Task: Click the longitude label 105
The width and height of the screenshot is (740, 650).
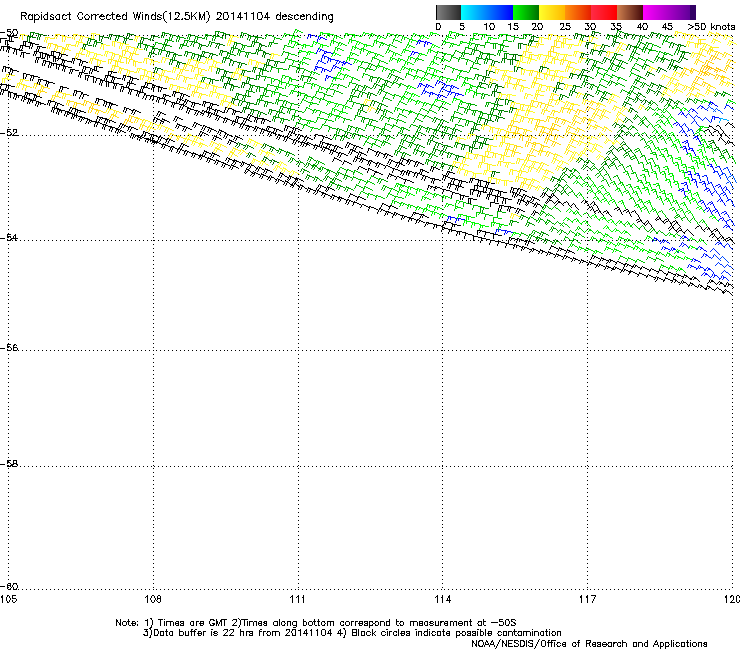Action: pos(8,599)
